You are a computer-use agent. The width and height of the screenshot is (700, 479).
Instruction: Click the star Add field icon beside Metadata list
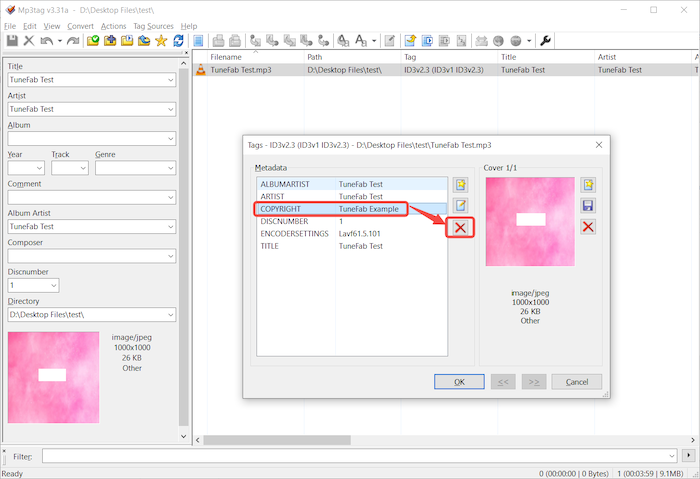pos(461,184)
